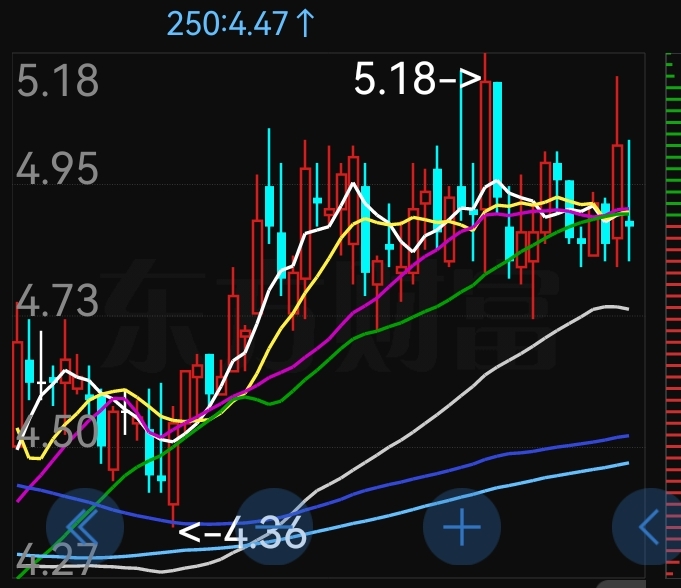Viewport: 681px width, 588px height.
Task: Tap the round button over the 4.36 label
Action: point(274,527)
